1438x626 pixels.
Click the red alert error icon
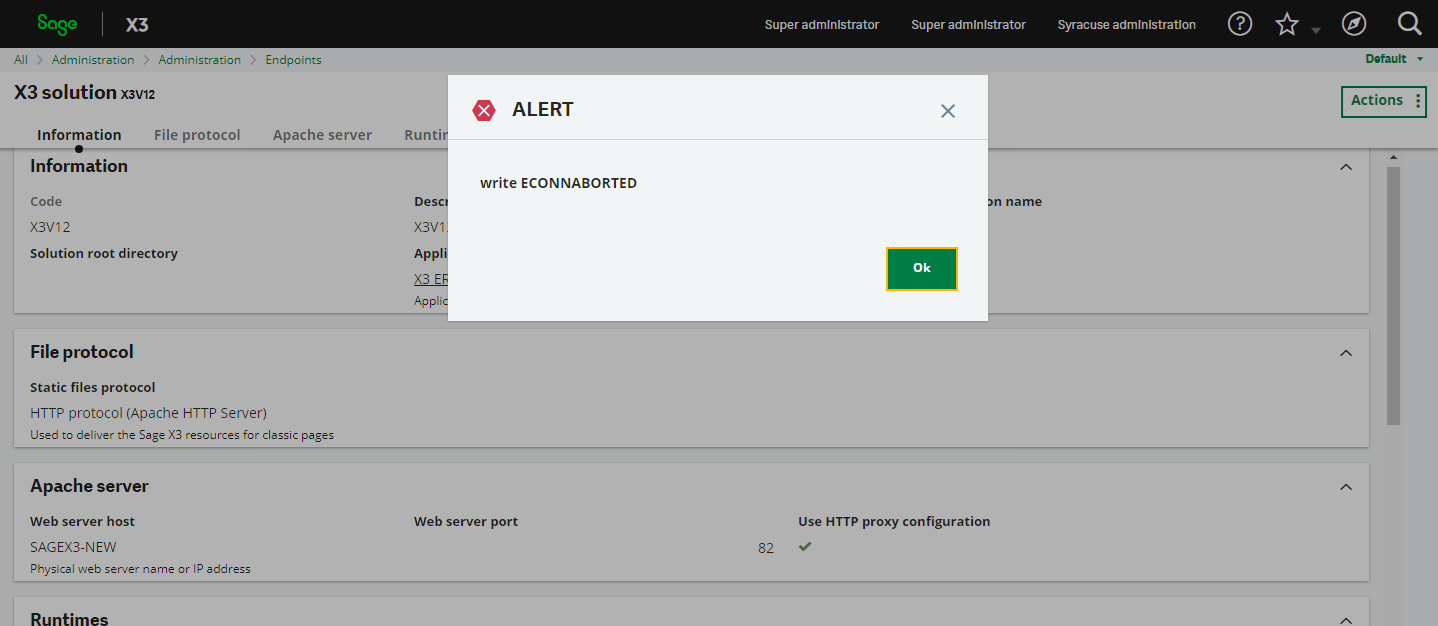(484, 110)
